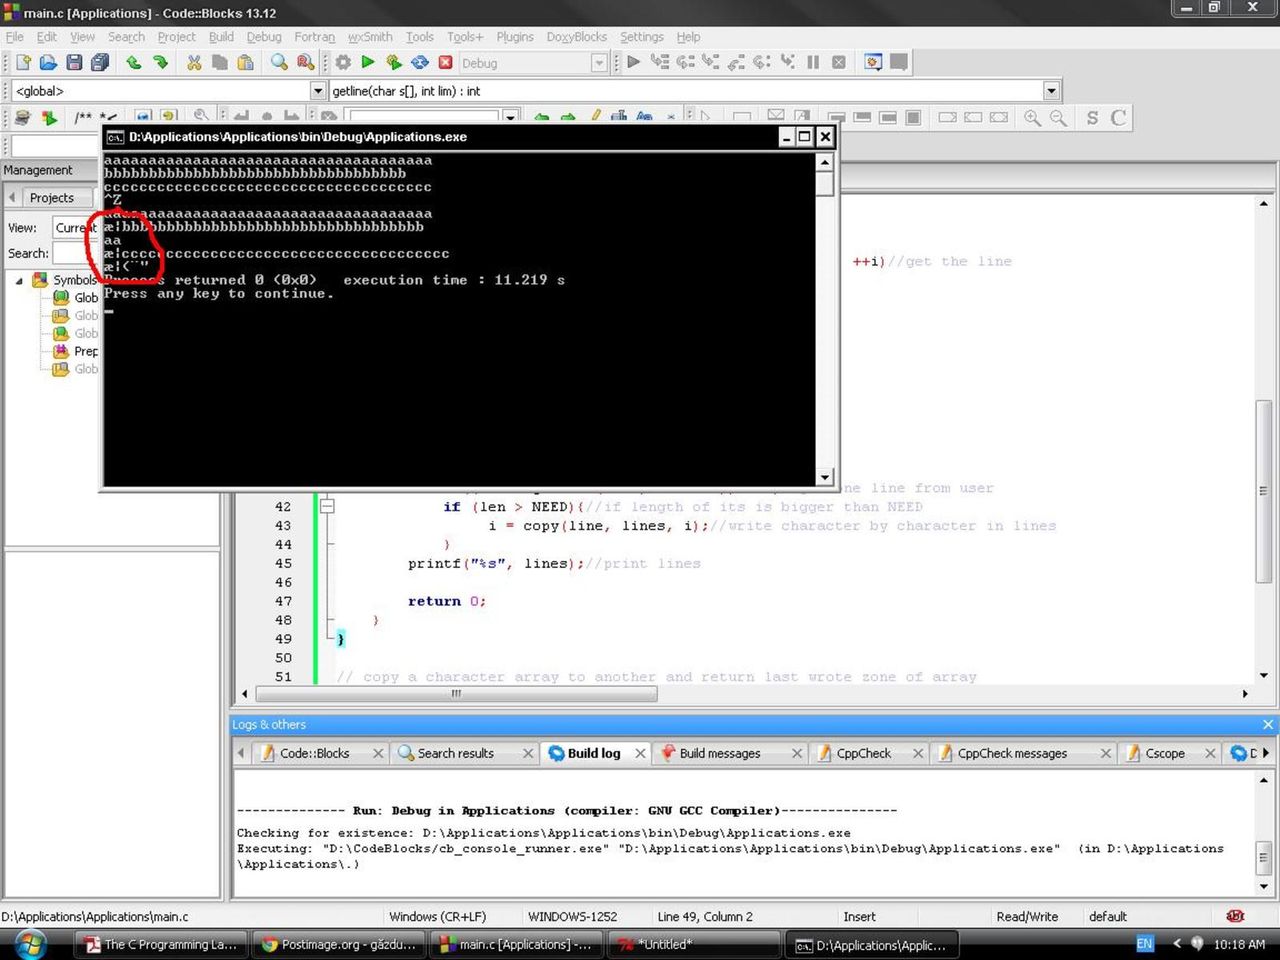Switch to the Search results log tab
Screen dimensions: 1280x960
point(455,753)
